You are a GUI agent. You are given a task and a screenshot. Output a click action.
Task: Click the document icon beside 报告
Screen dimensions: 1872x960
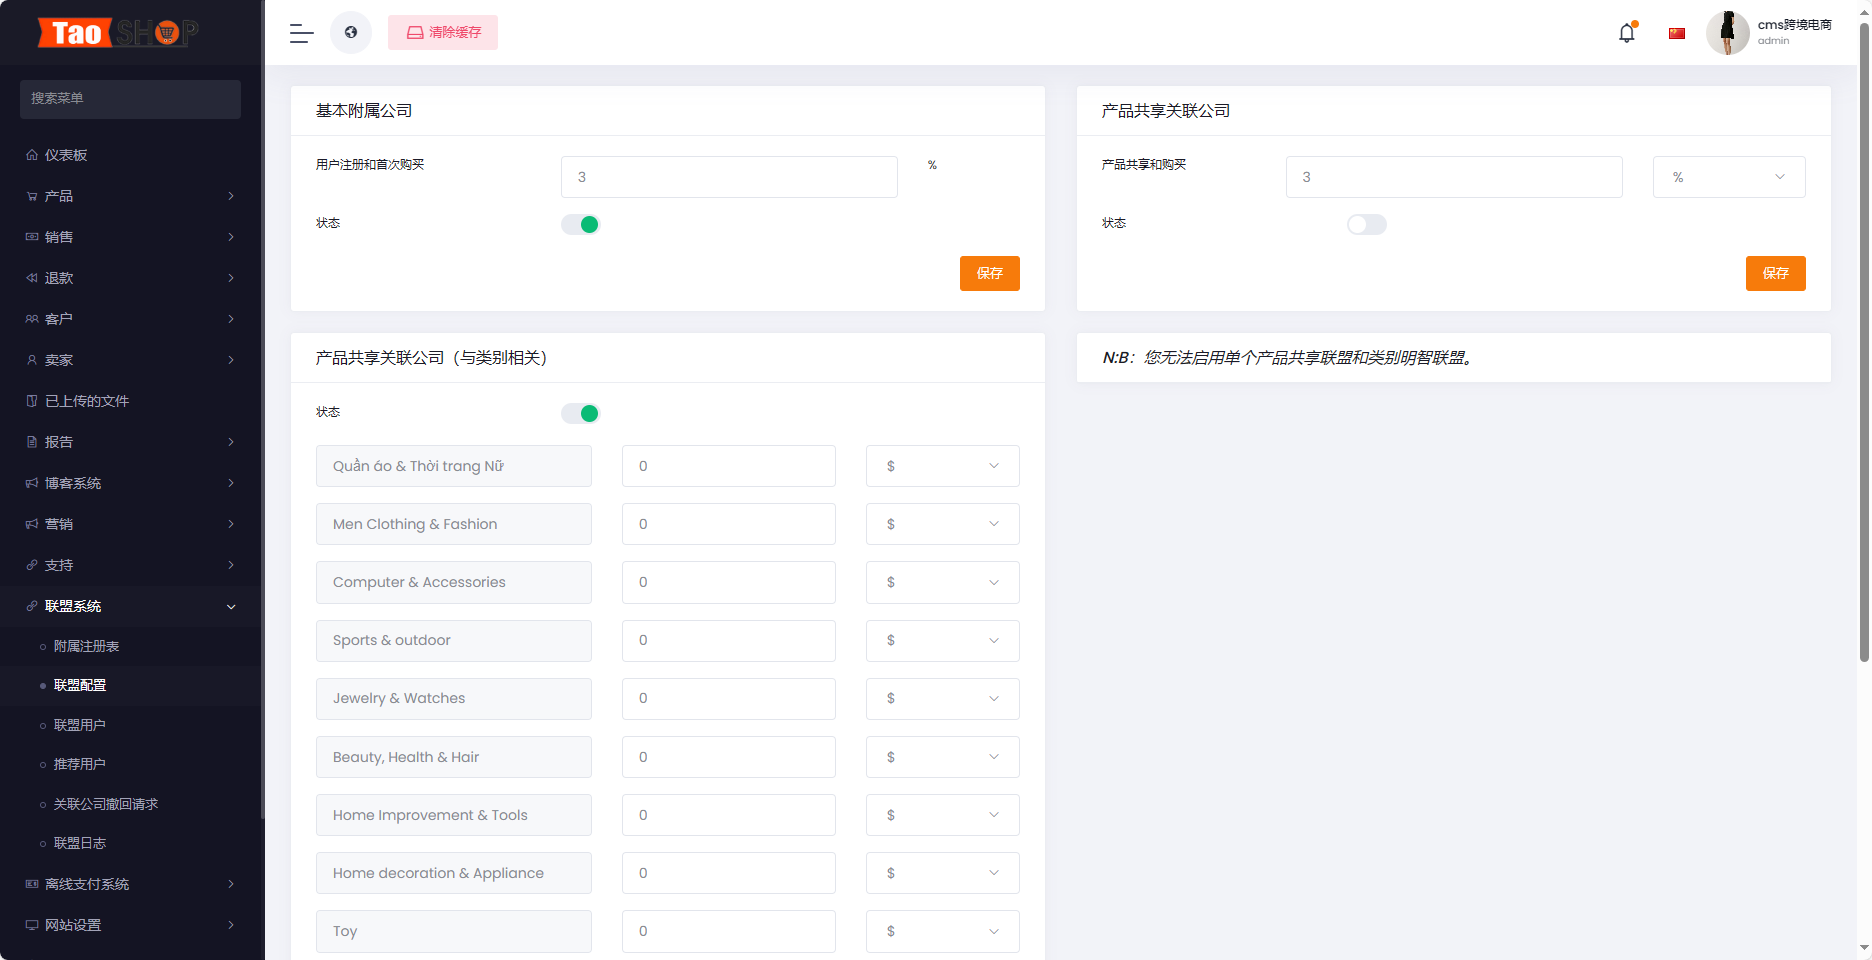pyautogui.click(x=32, y=442)
